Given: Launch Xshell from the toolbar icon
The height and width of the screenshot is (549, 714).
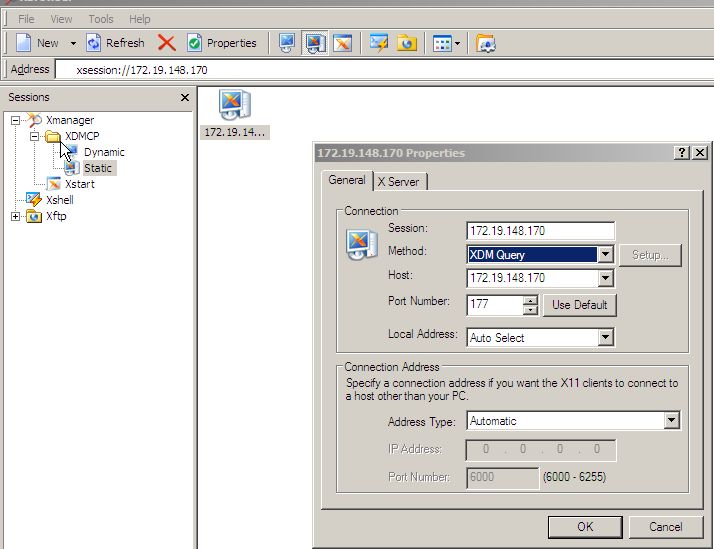Looking at the screenshot, I should (x=378, y=43).
